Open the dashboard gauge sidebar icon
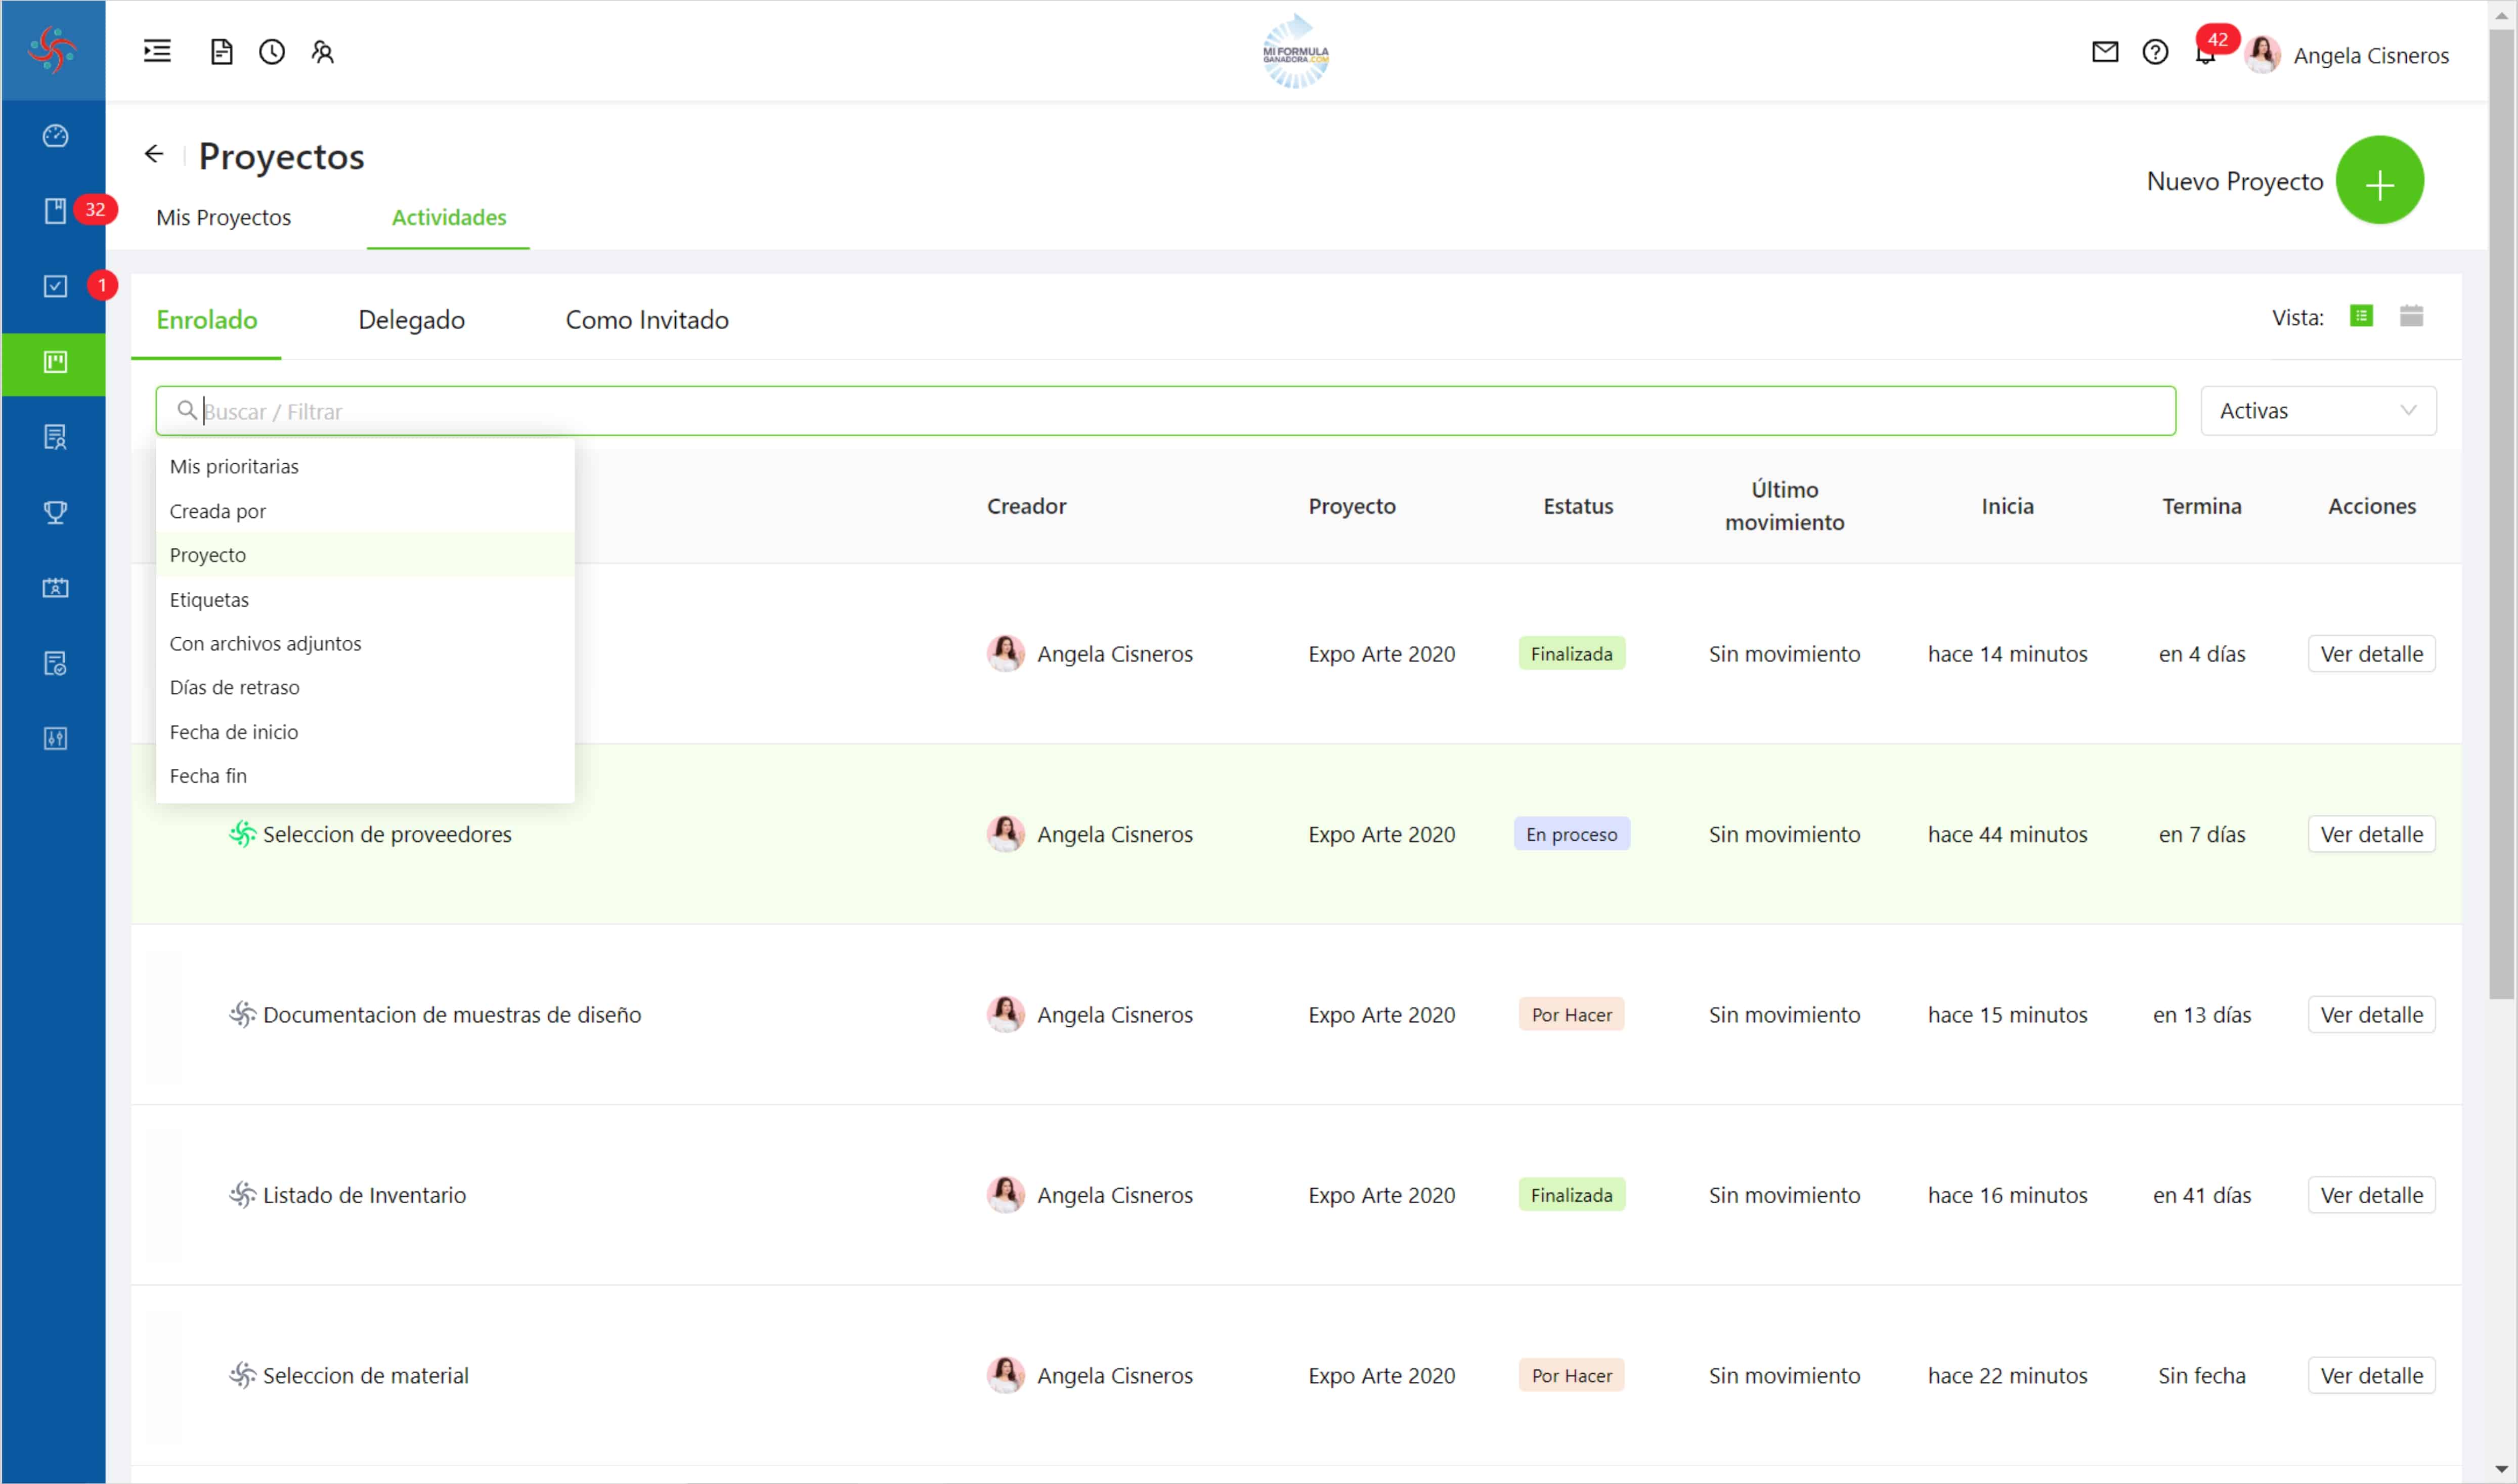 (55, 135)
